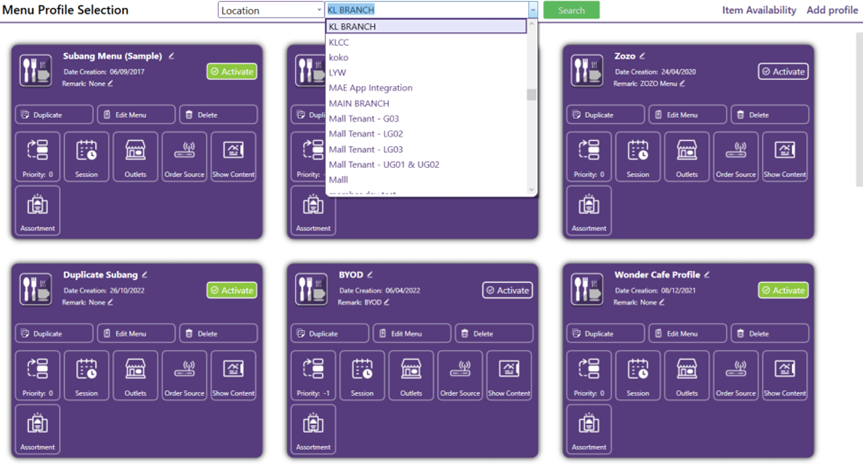Click the KL BRANCH text input field
The image size is (863, 464).
[425, 10]
